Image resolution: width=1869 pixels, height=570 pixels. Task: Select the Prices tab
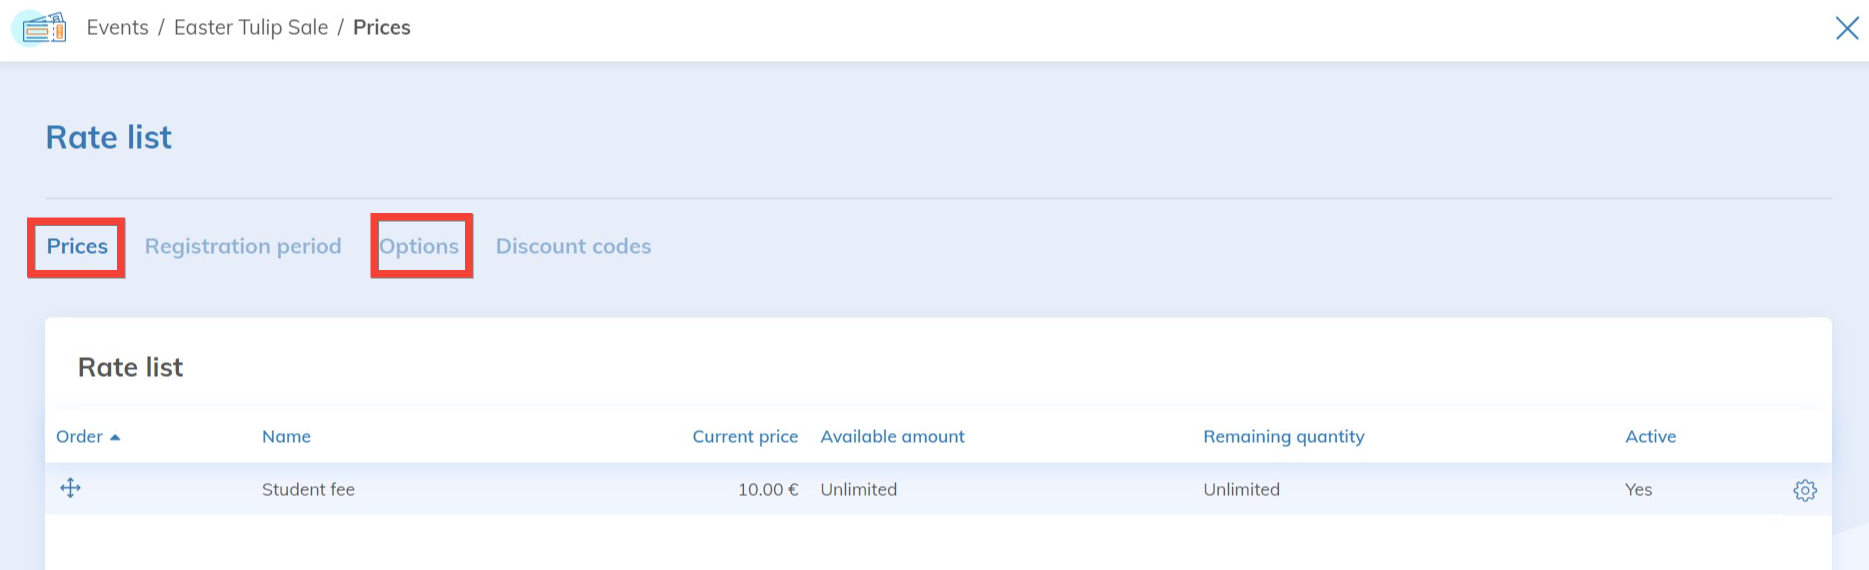(x=77, y=247)
